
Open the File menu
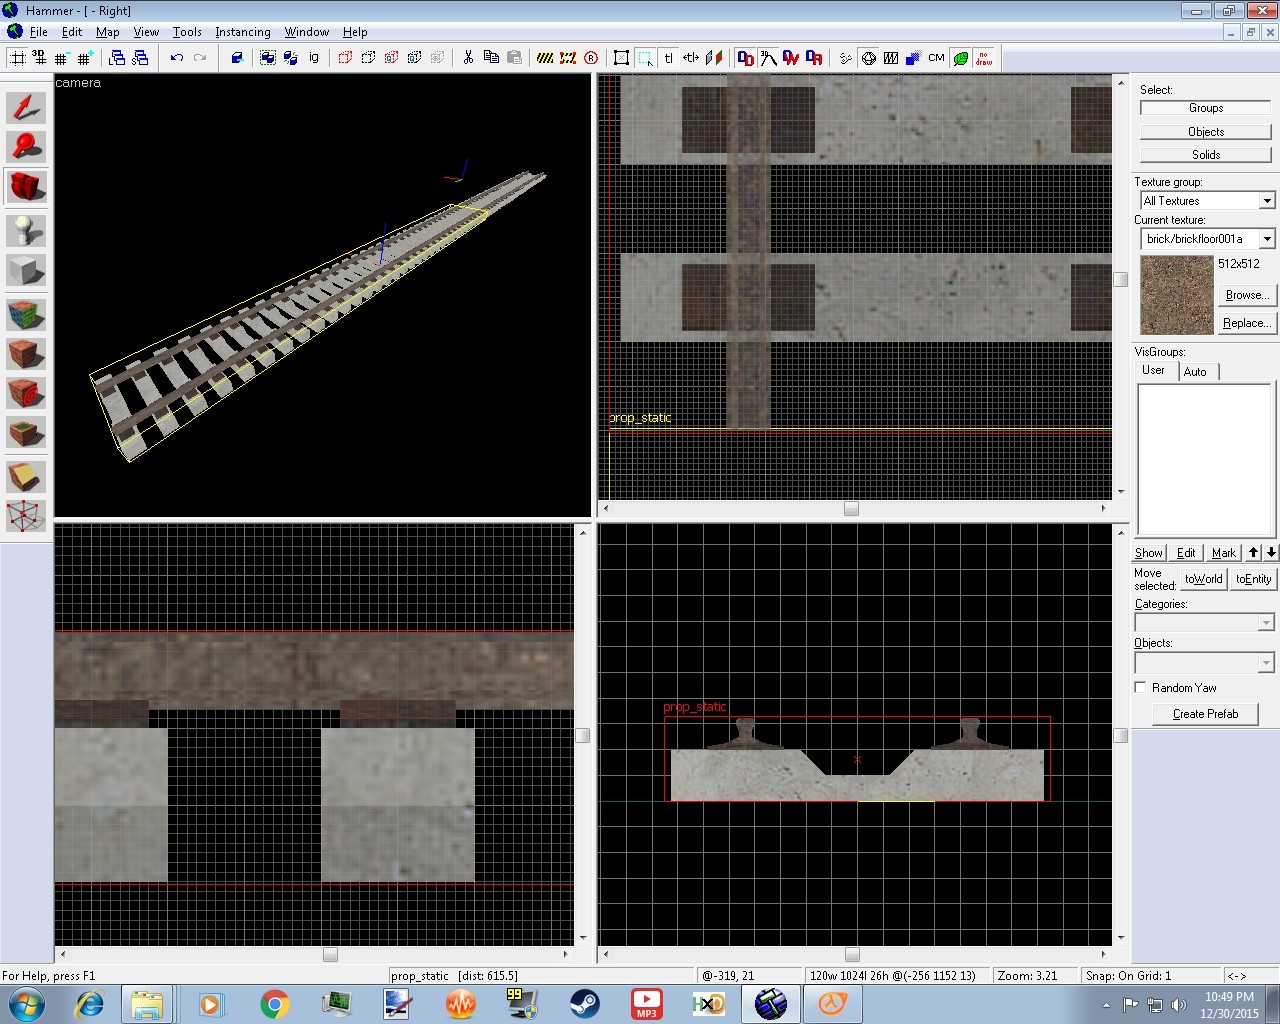pyautogui.click(x=38, y=32)
